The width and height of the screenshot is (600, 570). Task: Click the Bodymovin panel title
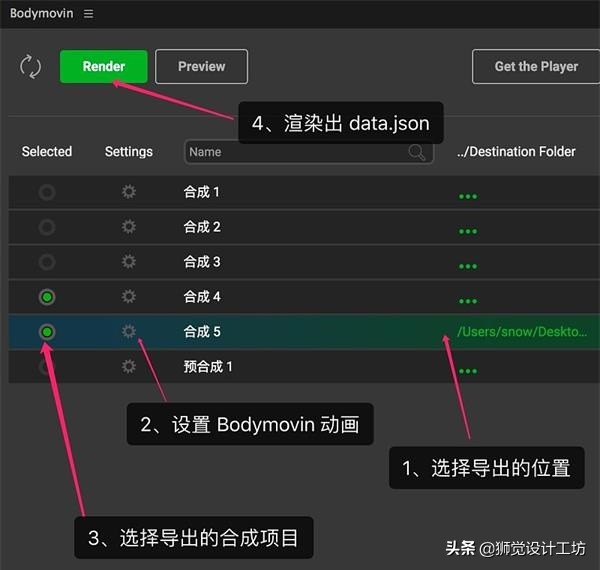click(x=41, y=13)
